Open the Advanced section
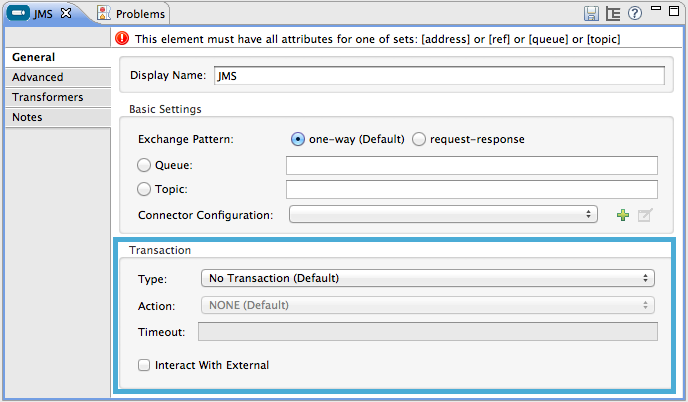 [58, 77]
